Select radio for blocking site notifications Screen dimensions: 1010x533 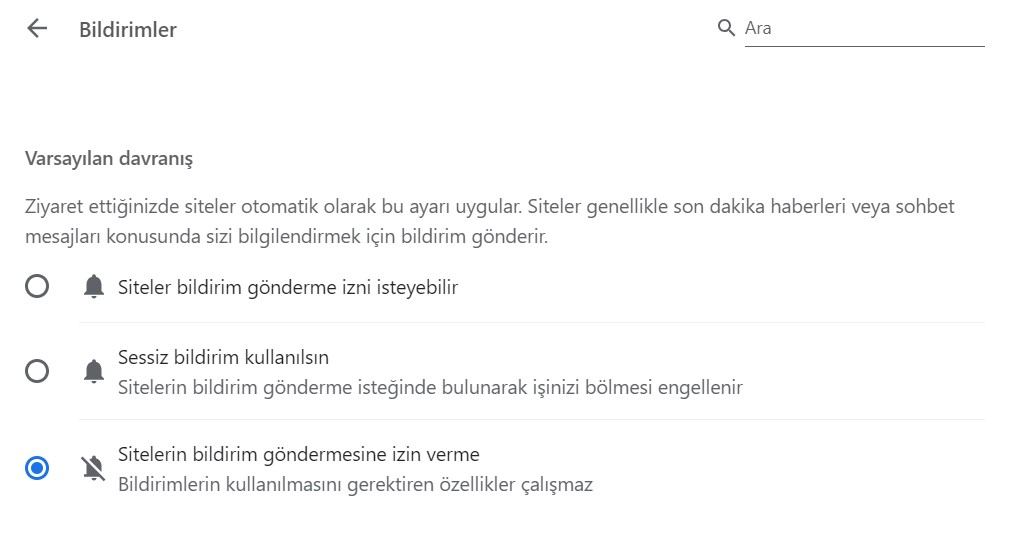coord(37,468)
